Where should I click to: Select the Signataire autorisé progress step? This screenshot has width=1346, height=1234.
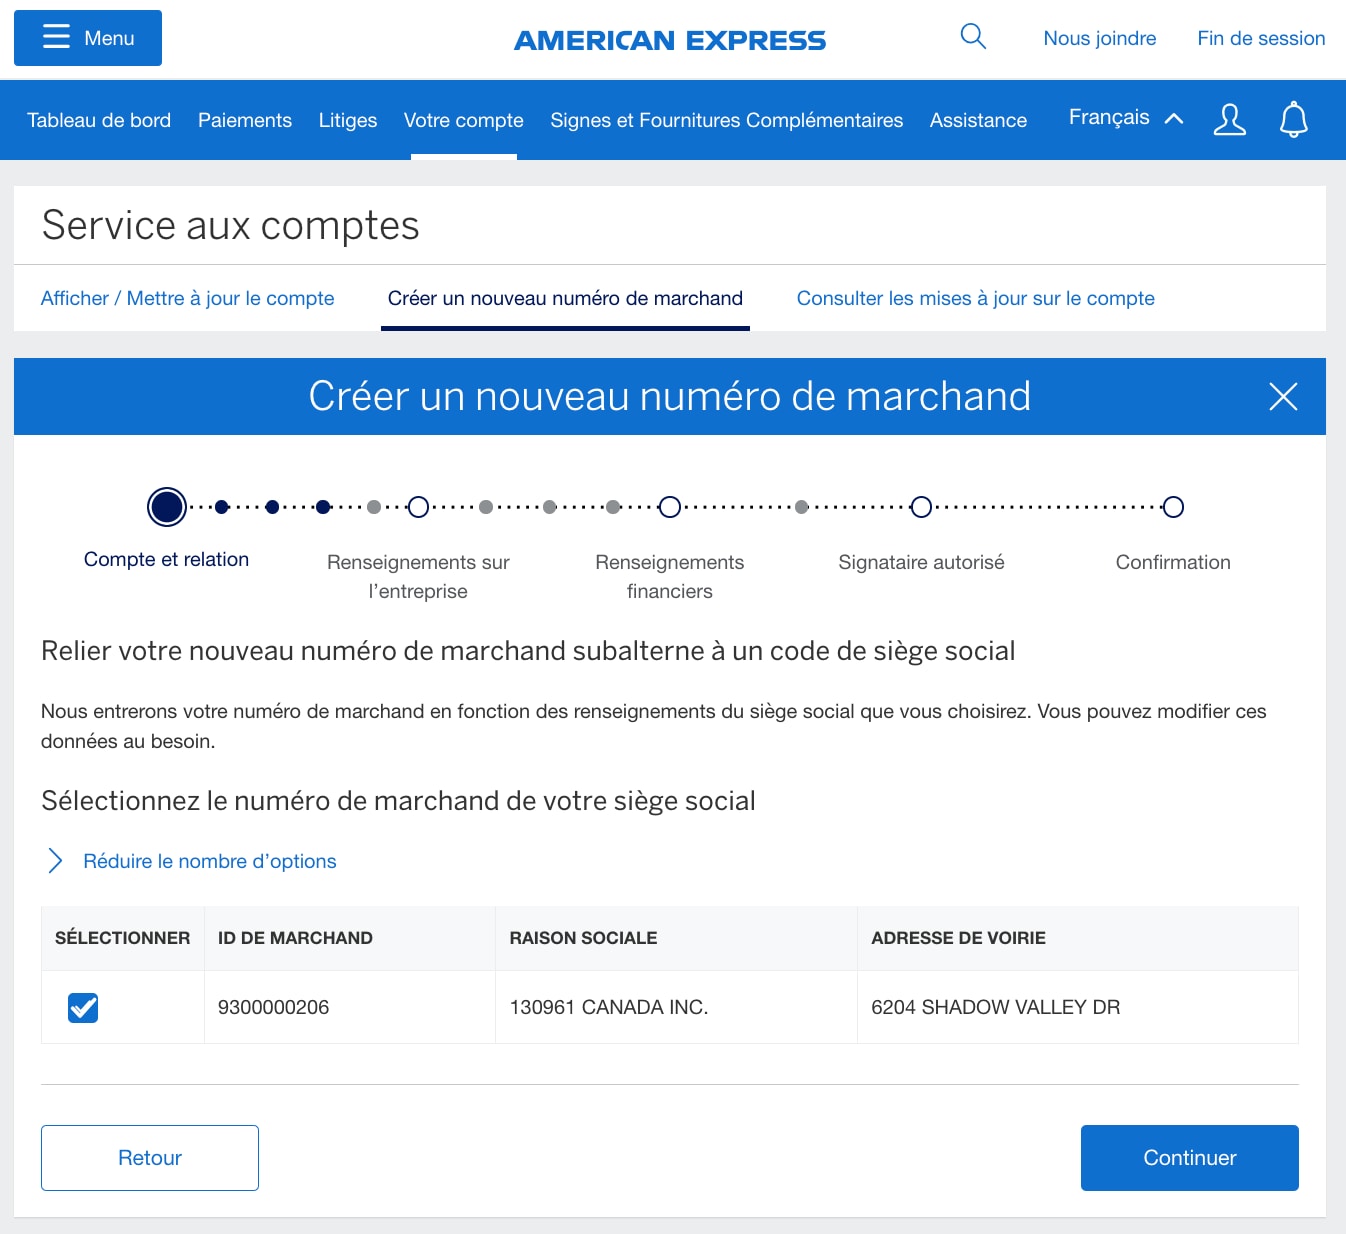tap(920, 507)
